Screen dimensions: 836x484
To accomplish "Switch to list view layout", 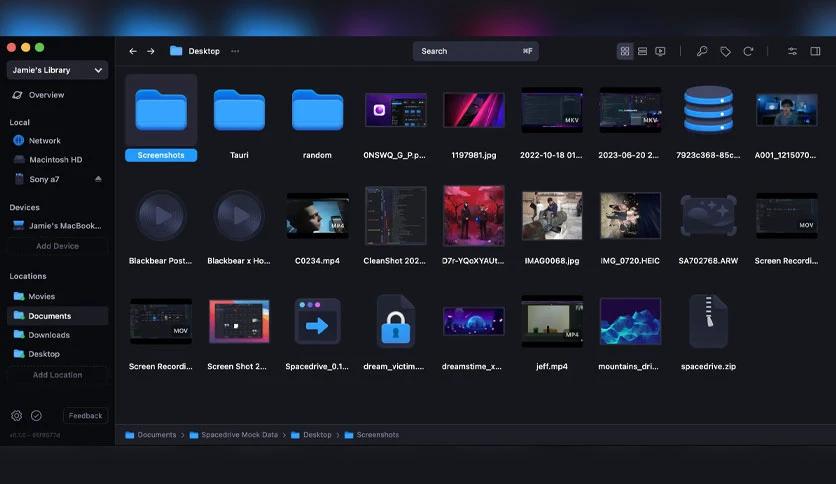I will (642, 51).
